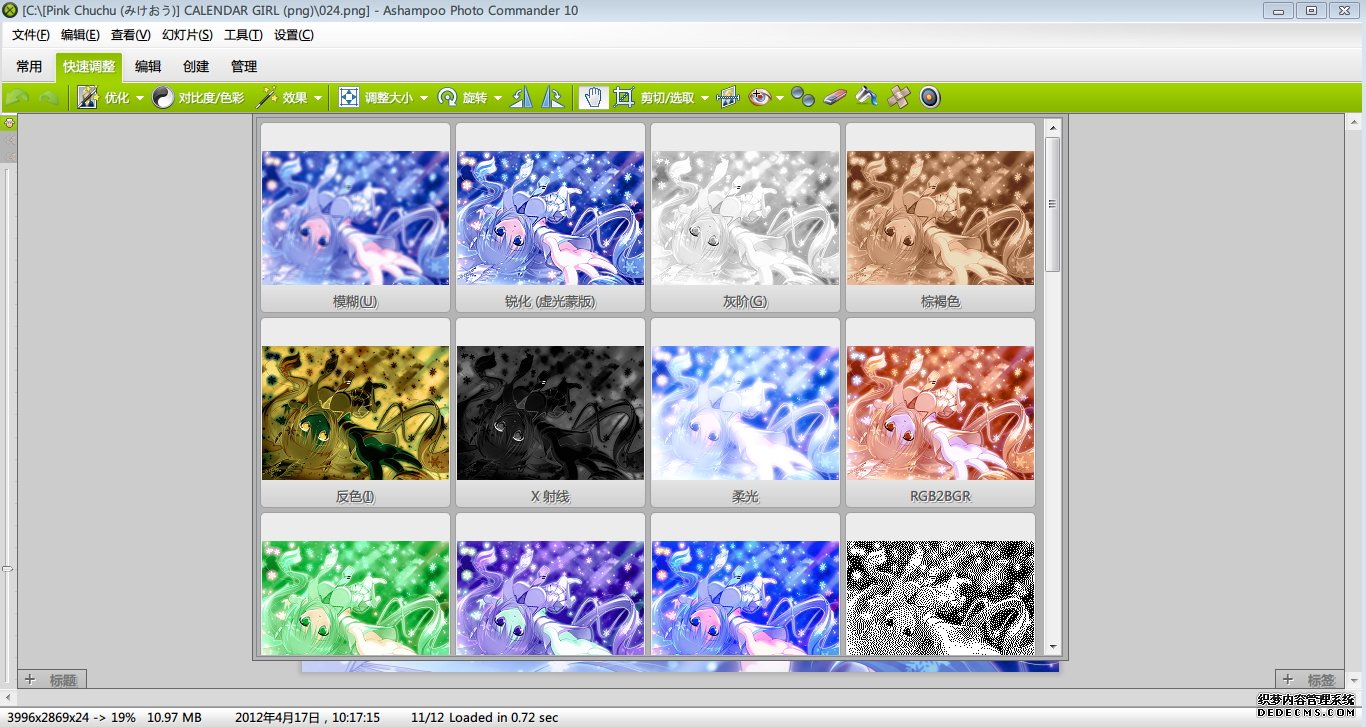The height and width of the screenshot is (727, 1366).
Task: Click the redo arrow icon in toolbar
Action: [48, 97]
